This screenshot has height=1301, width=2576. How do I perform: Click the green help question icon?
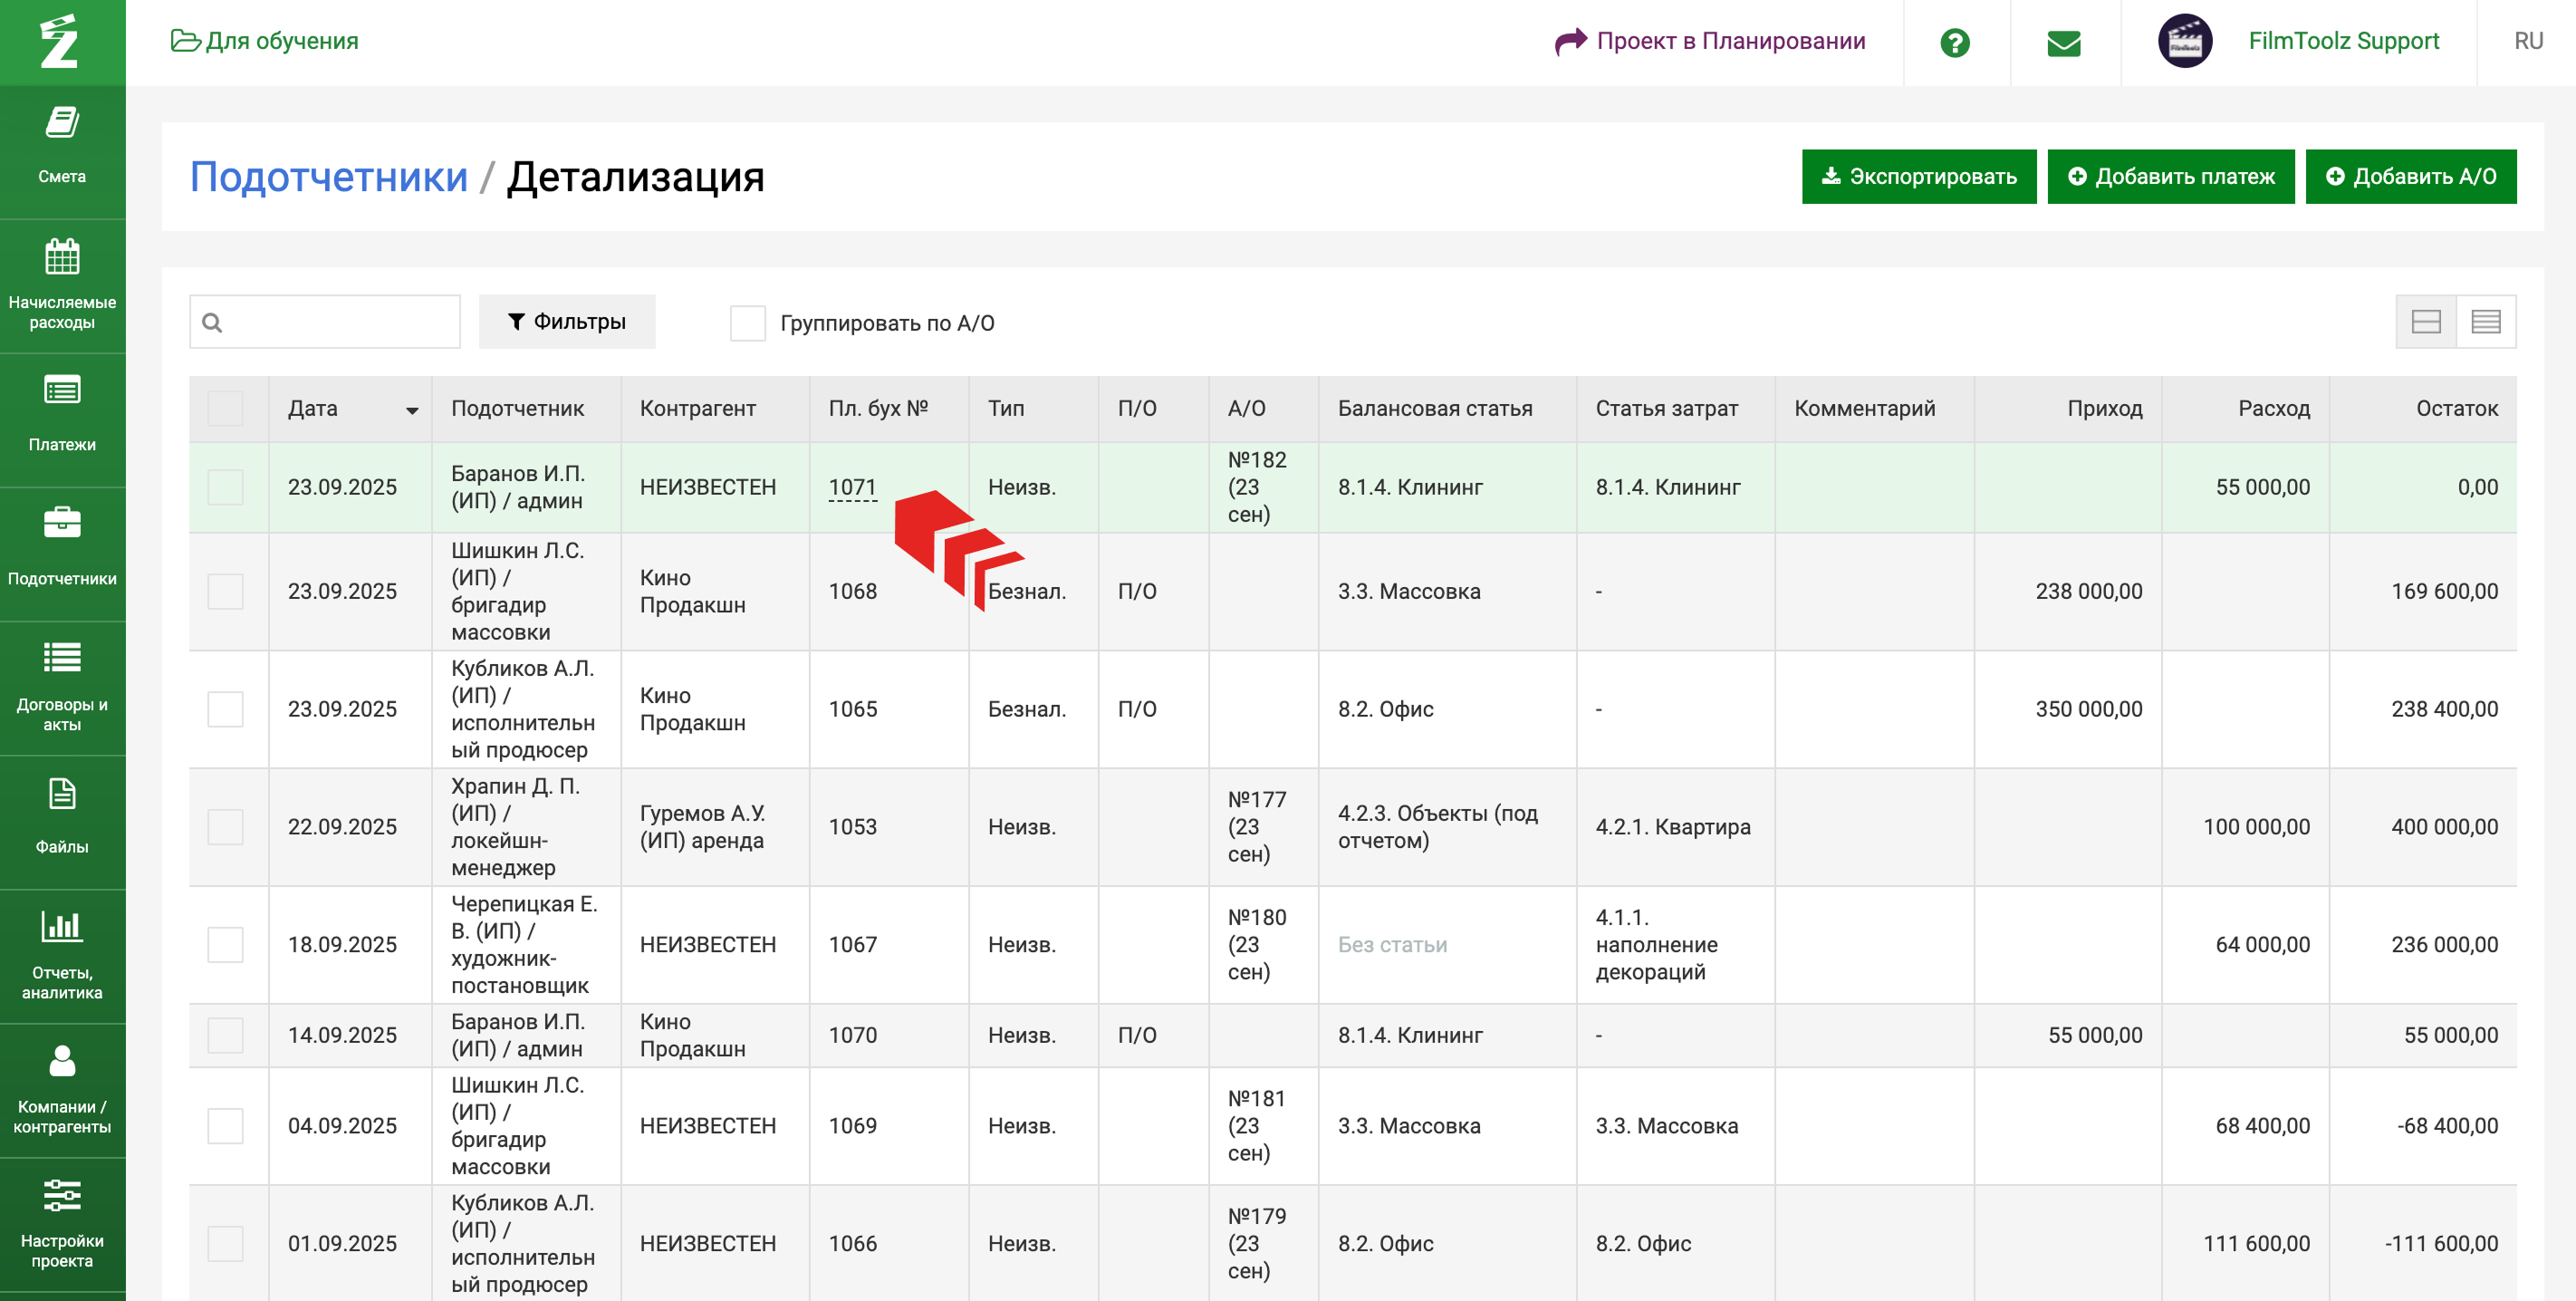coord(1954,42)
